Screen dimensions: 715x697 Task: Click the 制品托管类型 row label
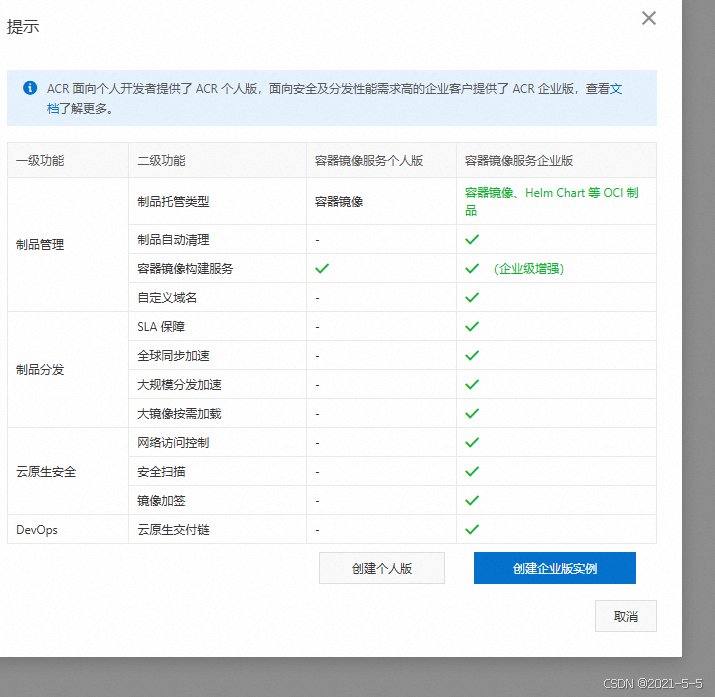(x=173, y=201)
